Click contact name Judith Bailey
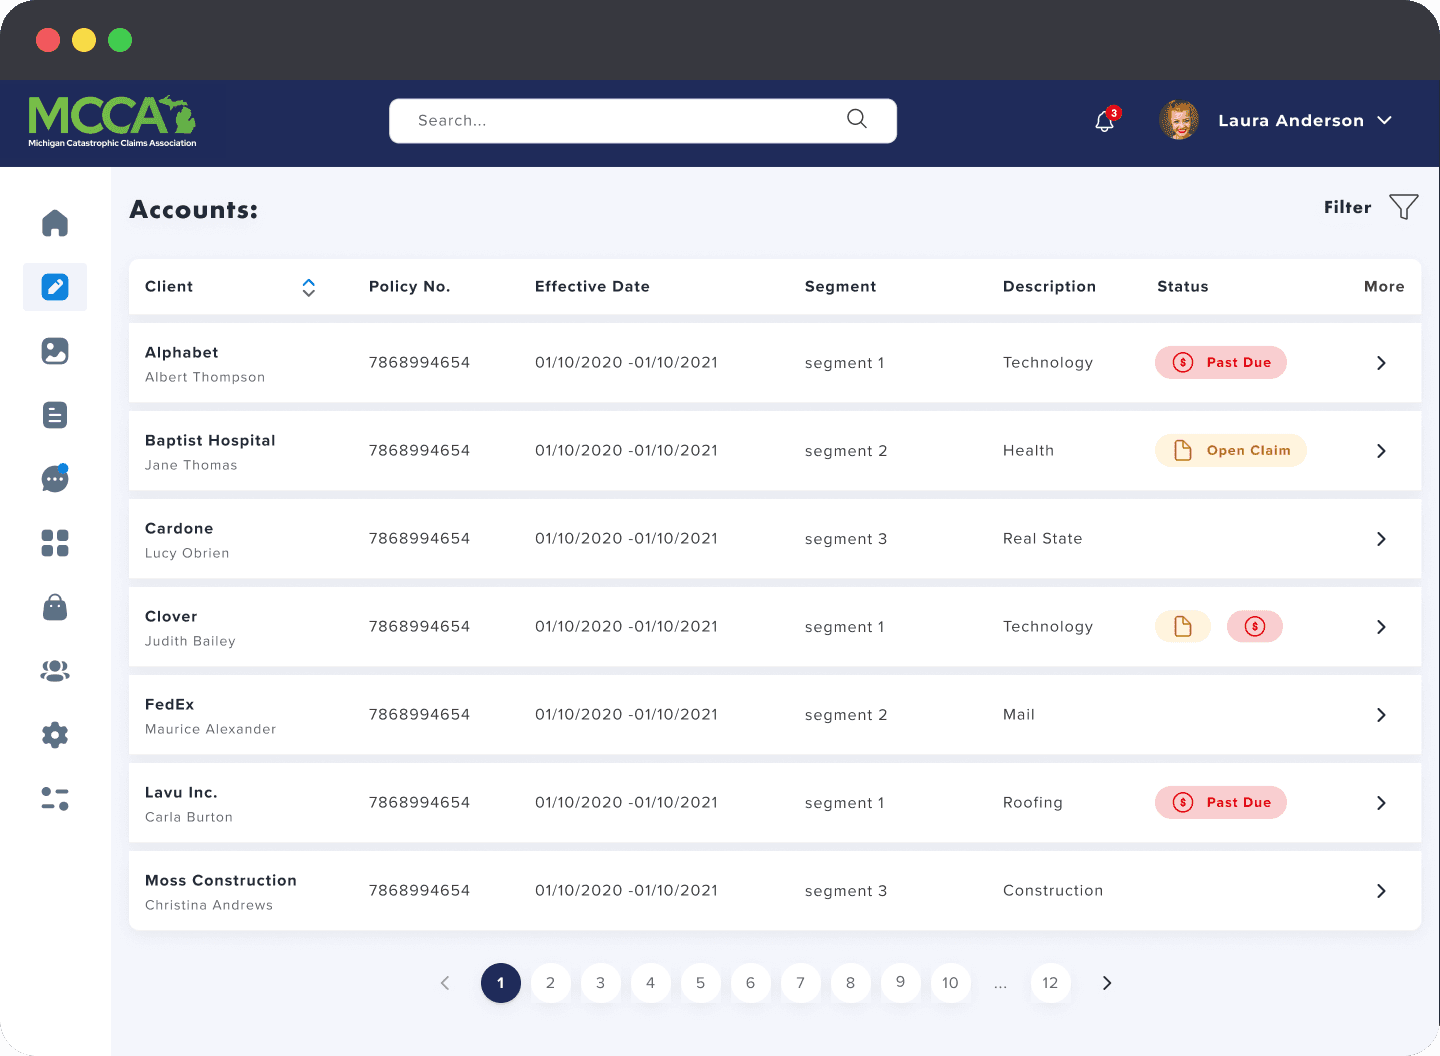Screen dimensions: 1440x1056 190,641
